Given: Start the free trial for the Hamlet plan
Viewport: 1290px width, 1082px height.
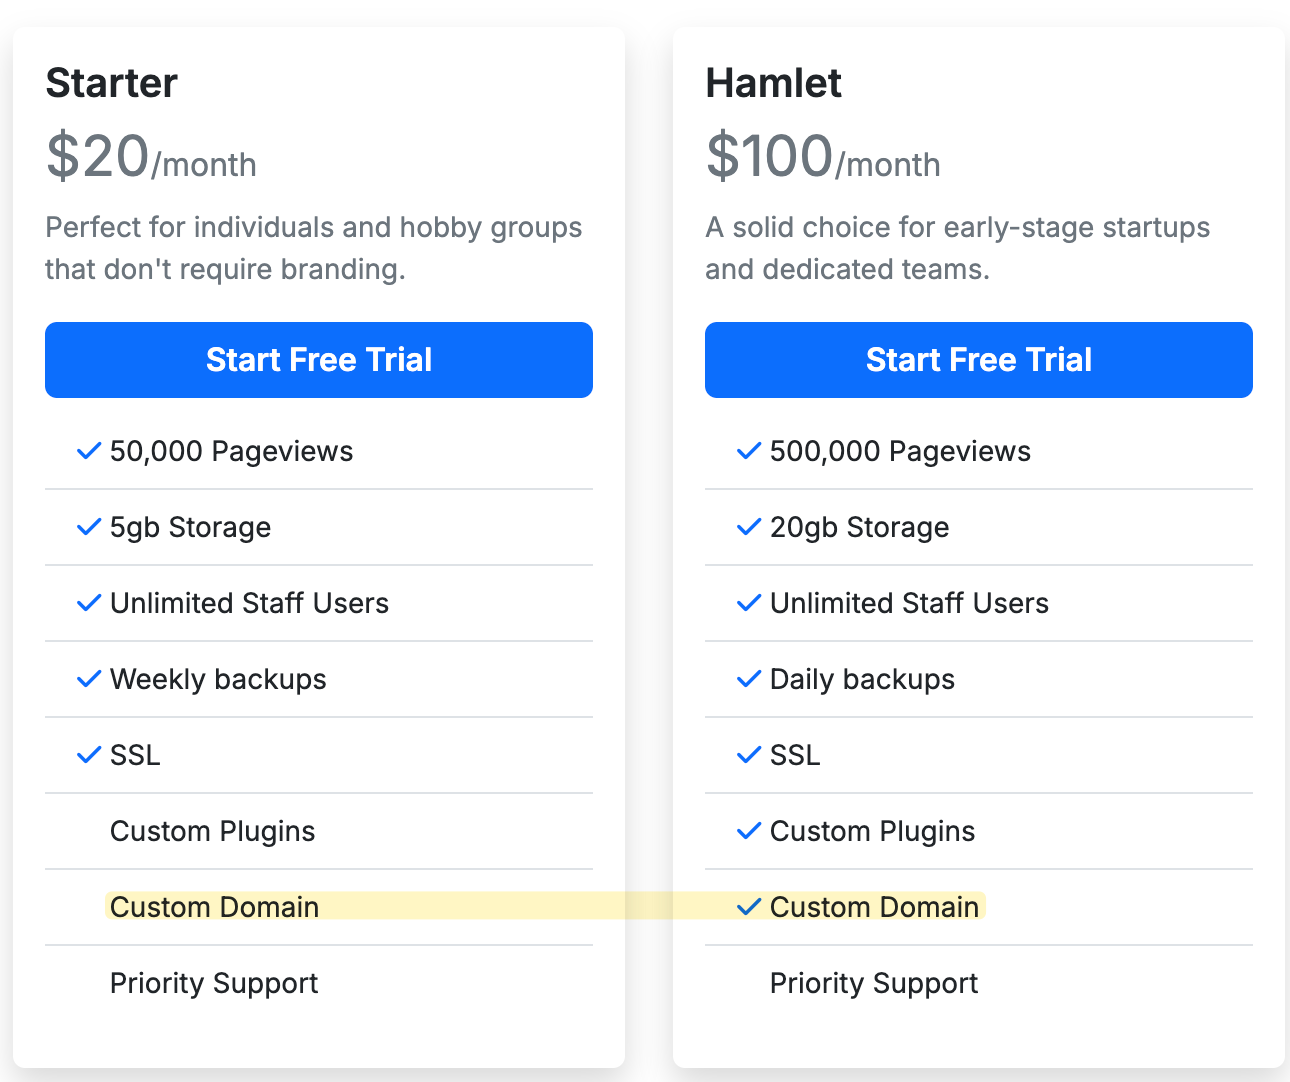Looking at the screenshot, I should click(979, 360).
